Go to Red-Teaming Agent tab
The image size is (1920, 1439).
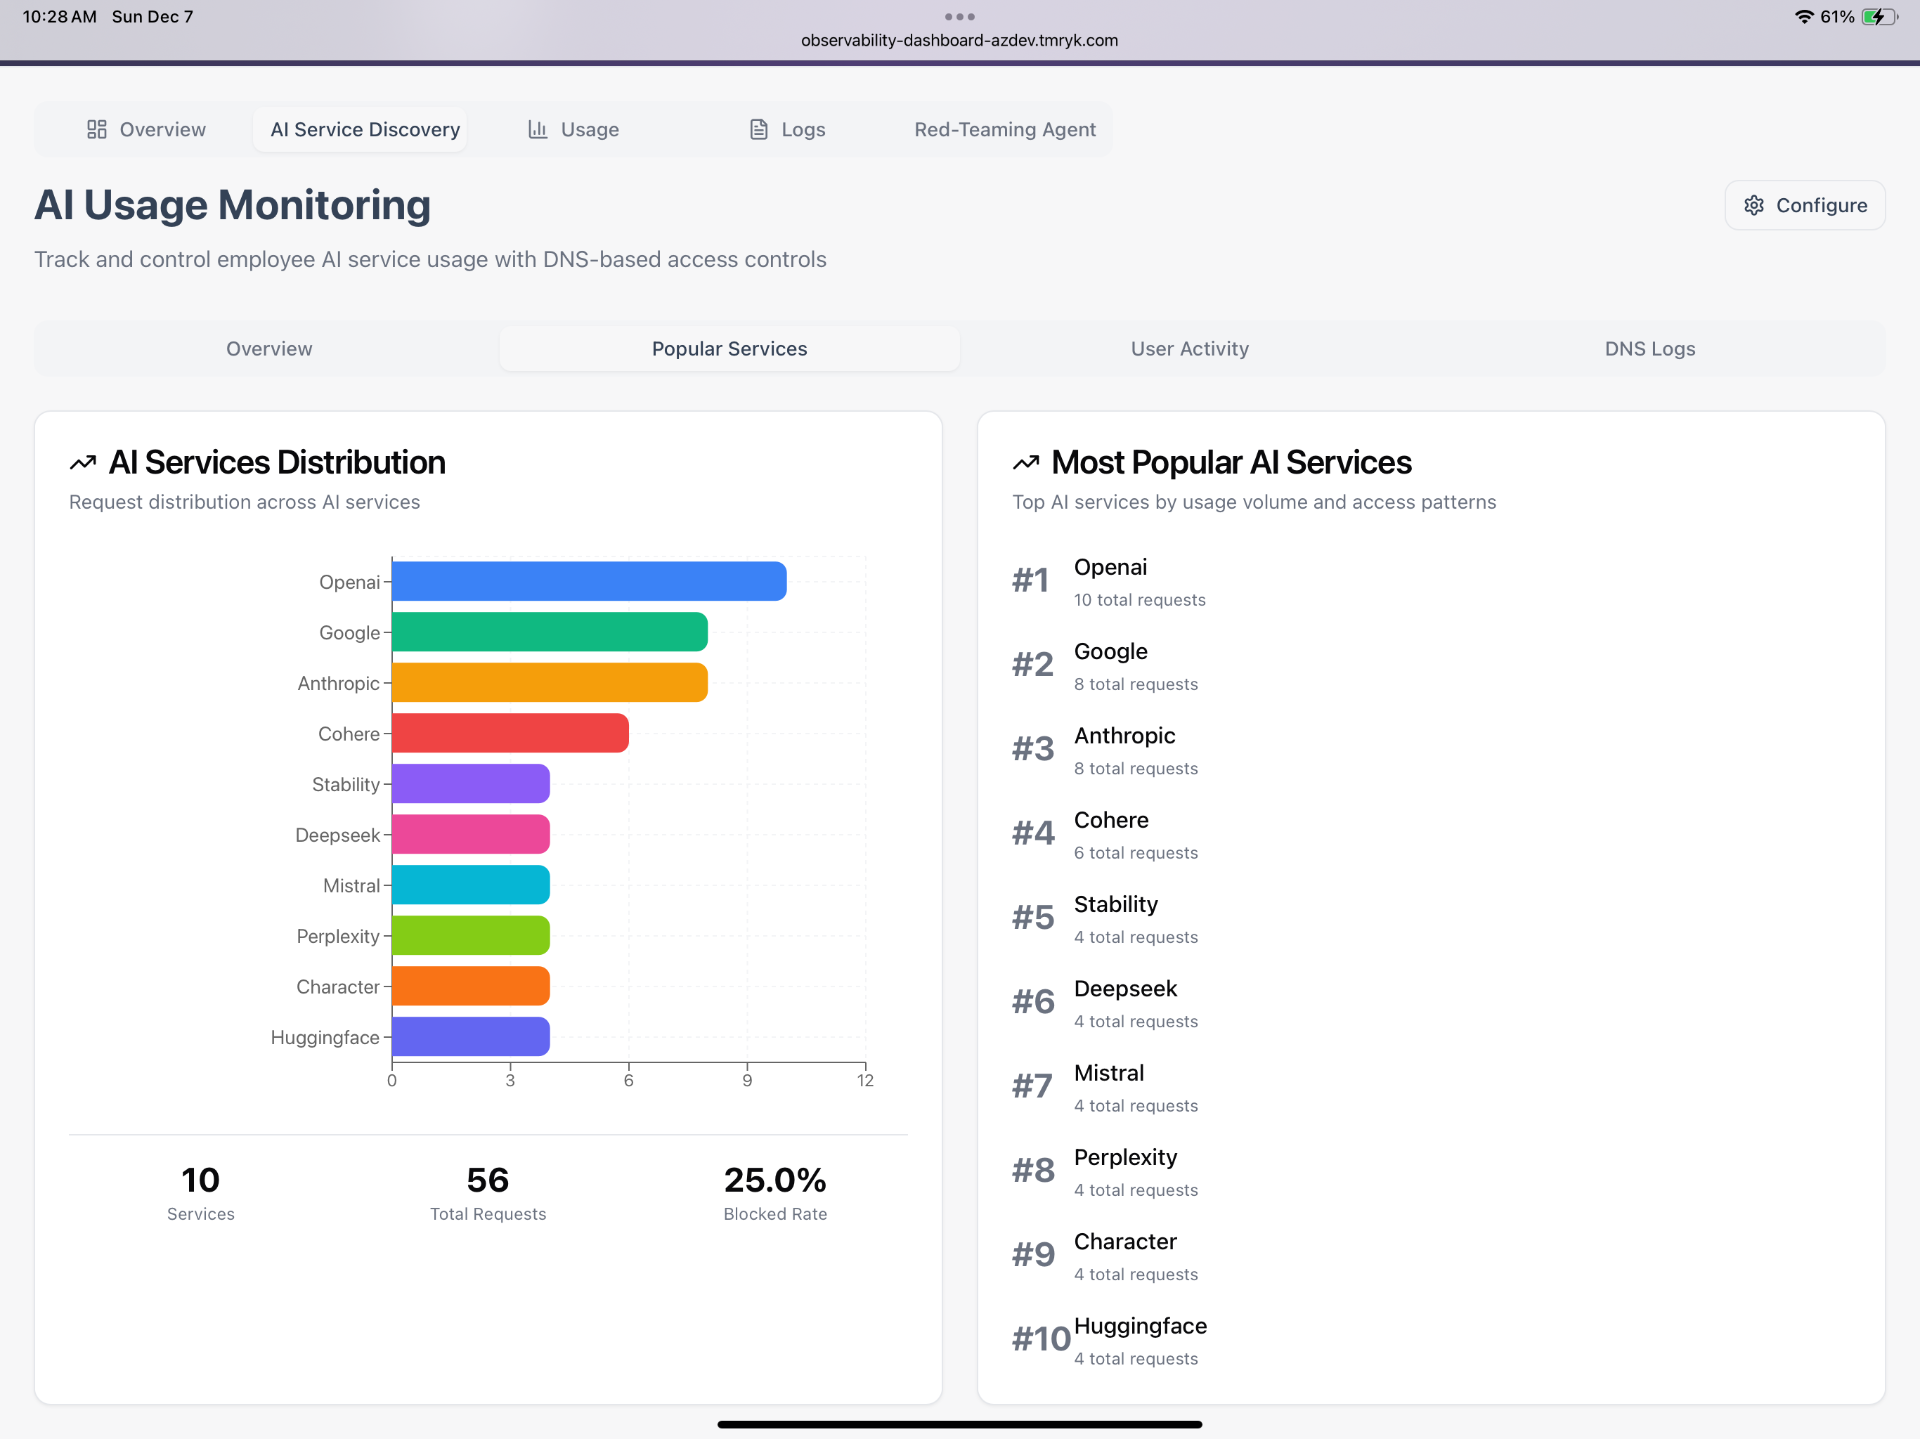1005,129
